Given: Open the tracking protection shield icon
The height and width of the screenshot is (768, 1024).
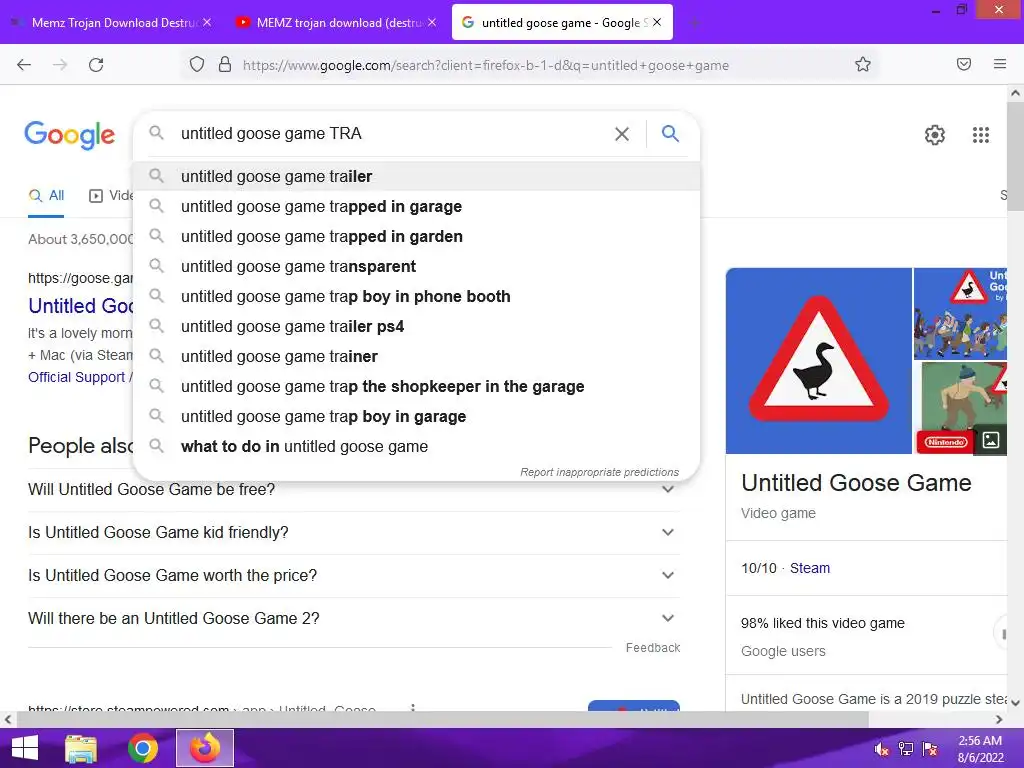Looking at the screenshot, I should [x=197, y=65].
